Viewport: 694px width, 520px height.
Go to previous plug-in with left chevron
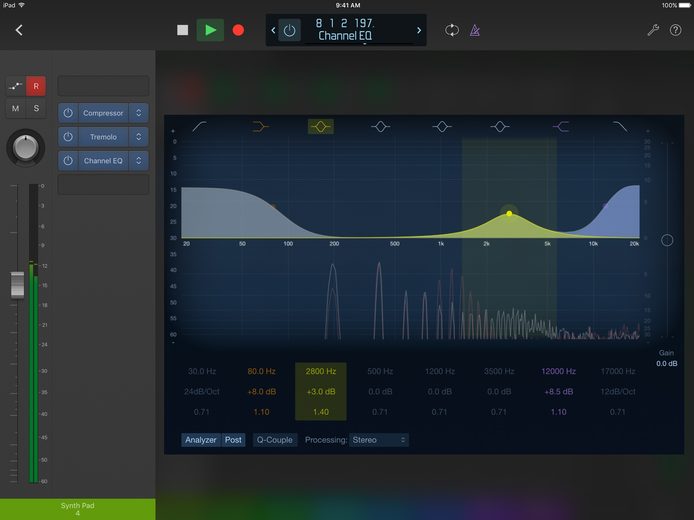(273, 31)
